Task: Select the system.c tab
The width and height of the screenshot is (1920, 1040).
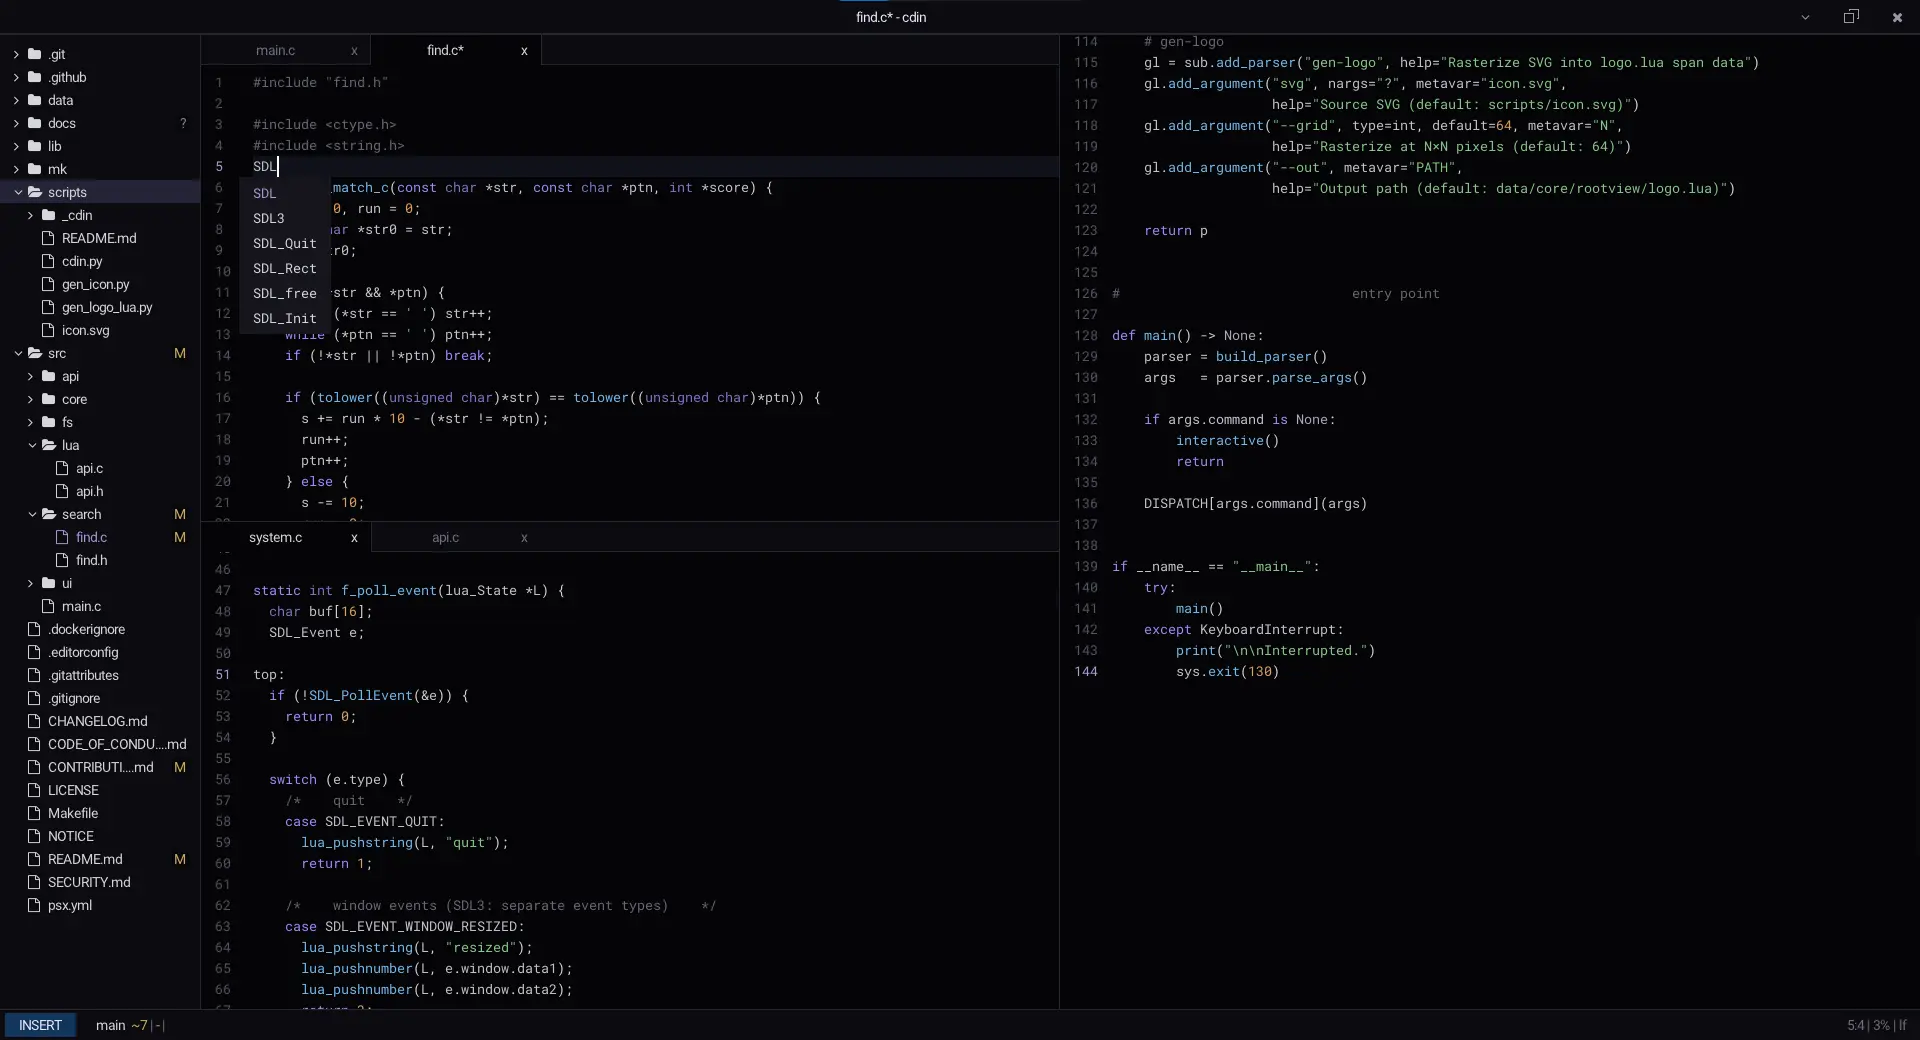Action: pos(275,537)
